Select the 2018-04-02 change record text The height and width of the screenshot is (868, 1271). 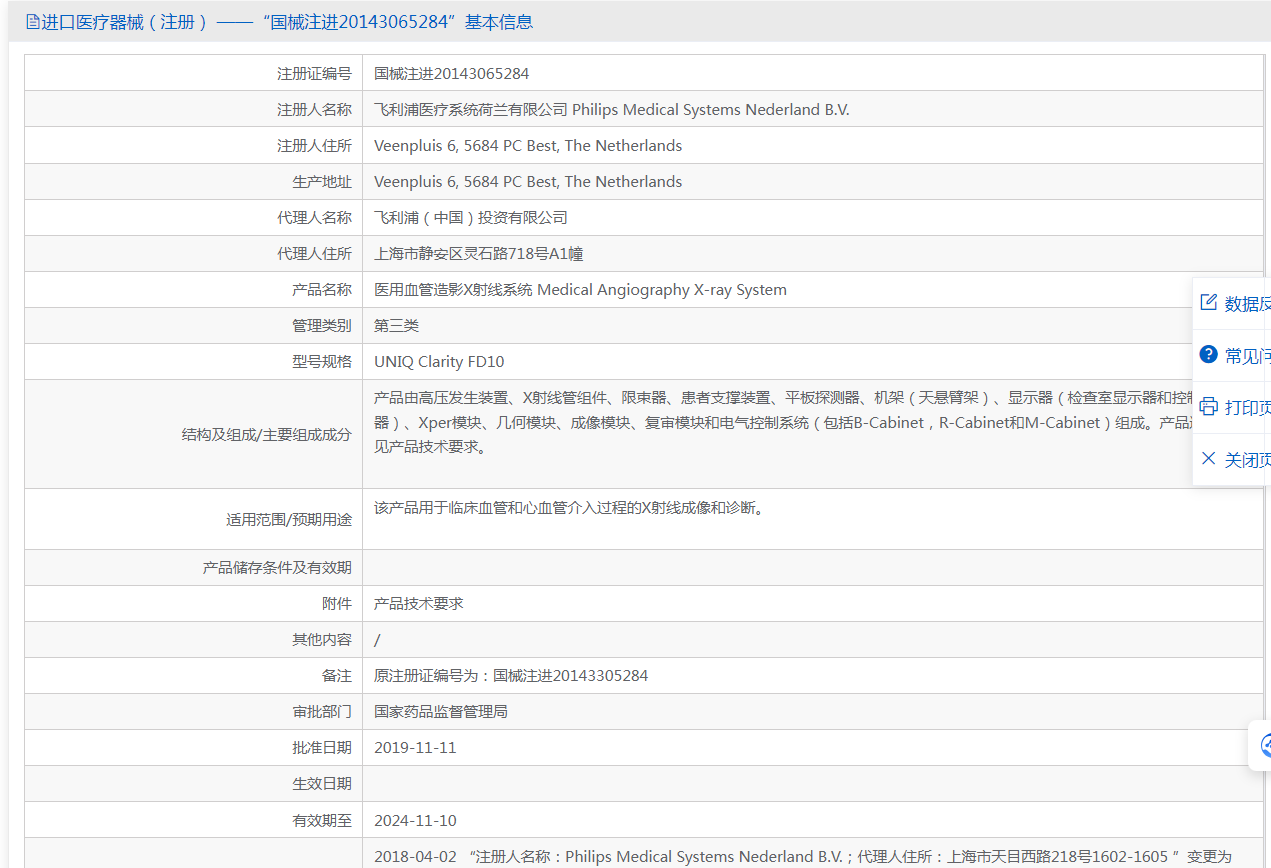(803, 856)
